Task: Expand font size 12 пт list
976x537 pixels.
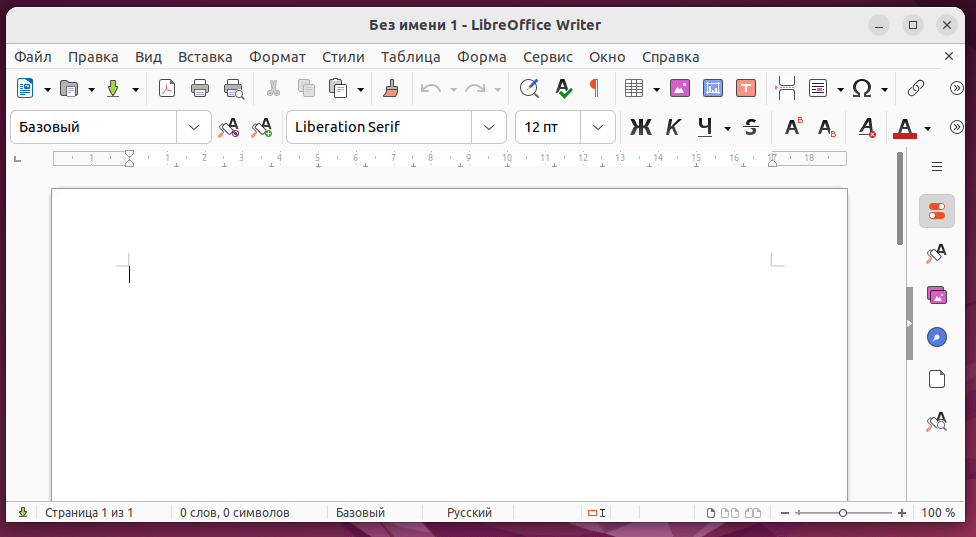Action: [598, 127]
